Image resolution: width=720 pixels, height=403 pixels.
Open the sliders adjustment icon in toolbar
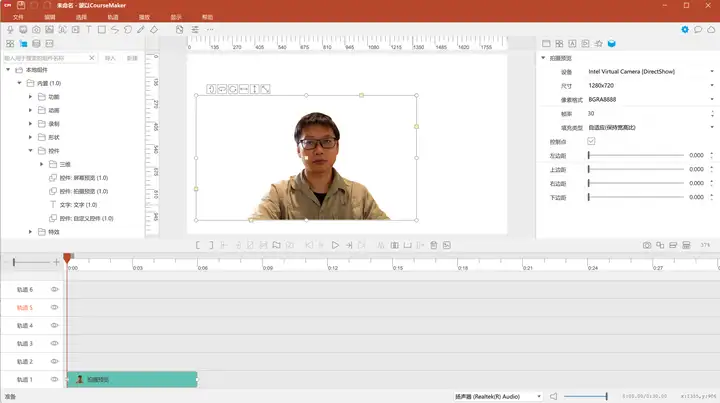pyautogui.click(x=195, y=29)
